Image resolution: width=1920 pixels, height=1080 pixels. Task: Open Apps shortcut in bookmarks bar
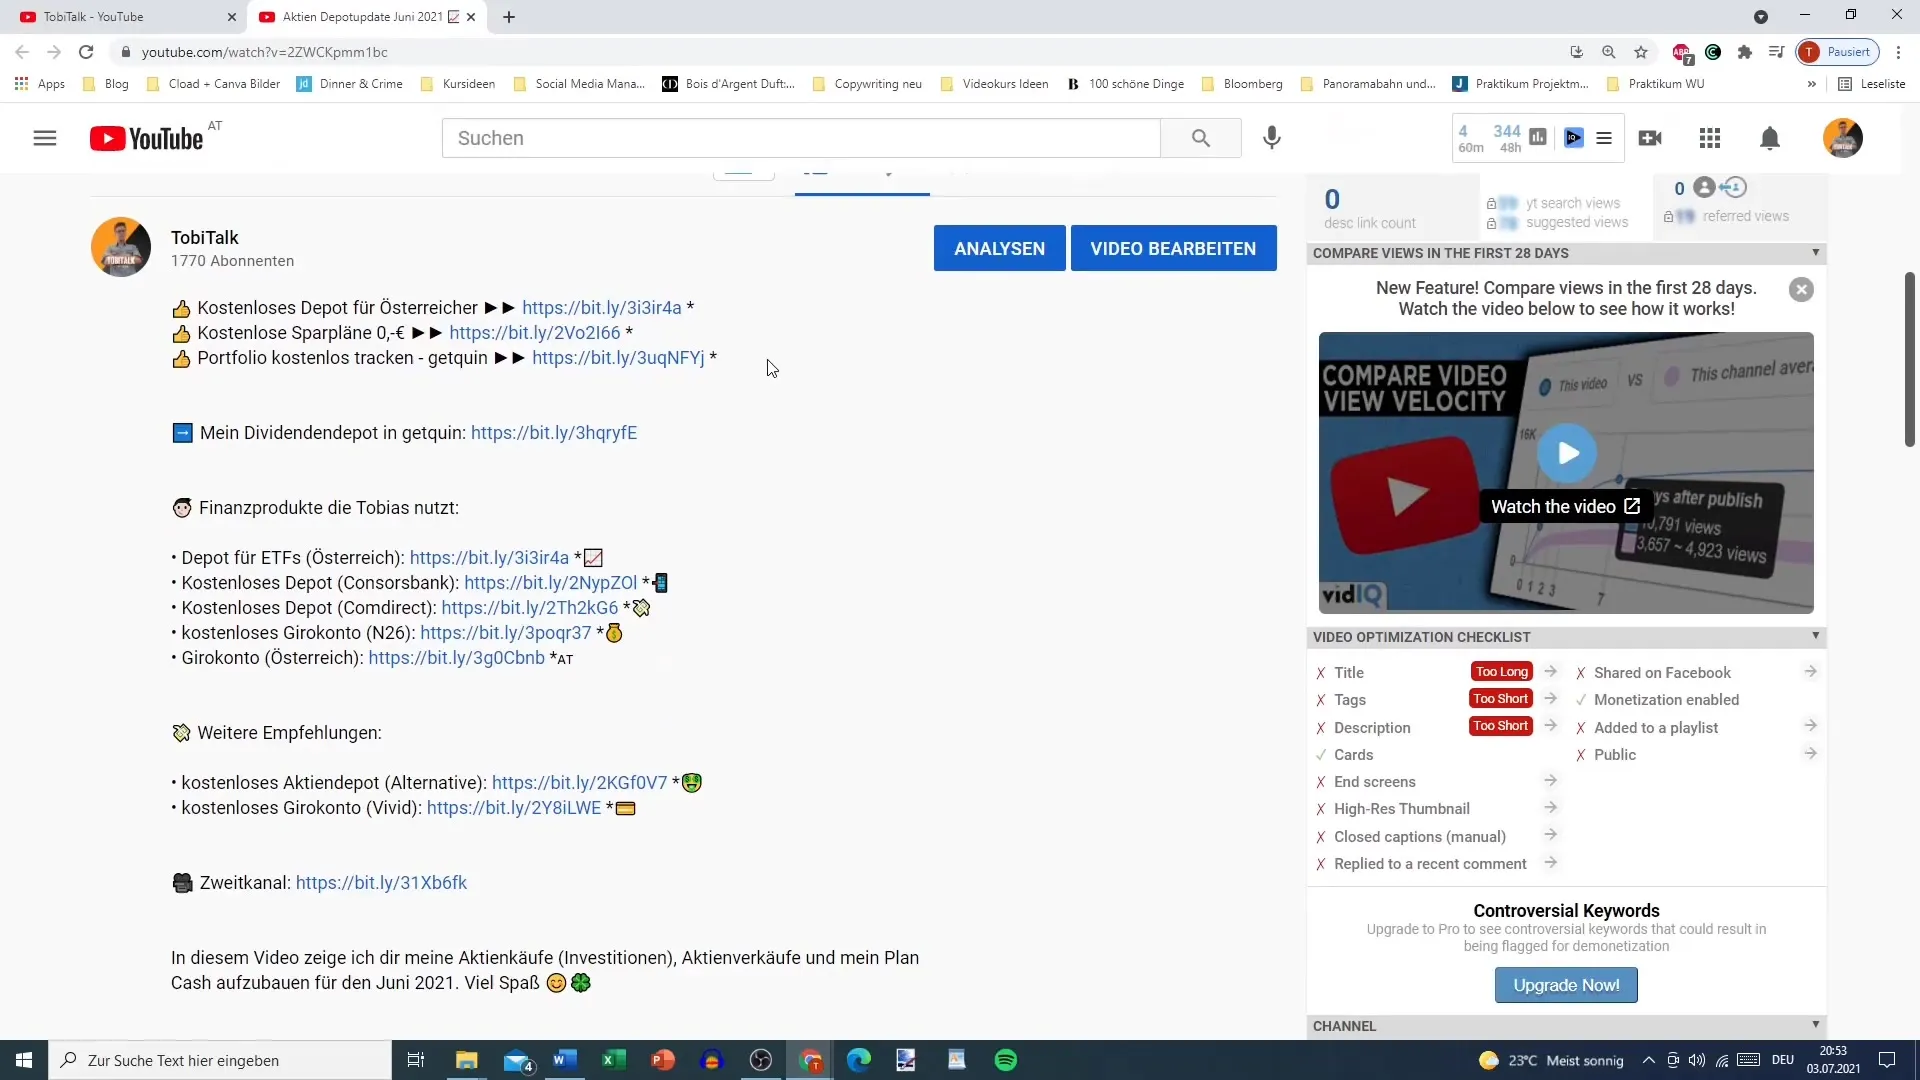click(x=40, y=84)
